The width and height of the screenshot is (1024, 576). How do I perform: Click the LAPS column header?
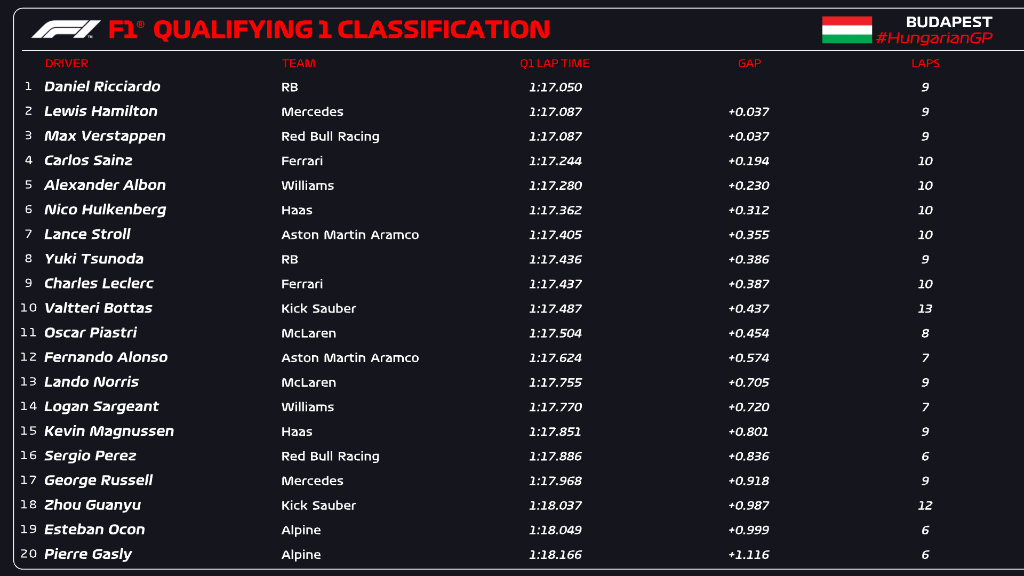[x=925, y=63]
